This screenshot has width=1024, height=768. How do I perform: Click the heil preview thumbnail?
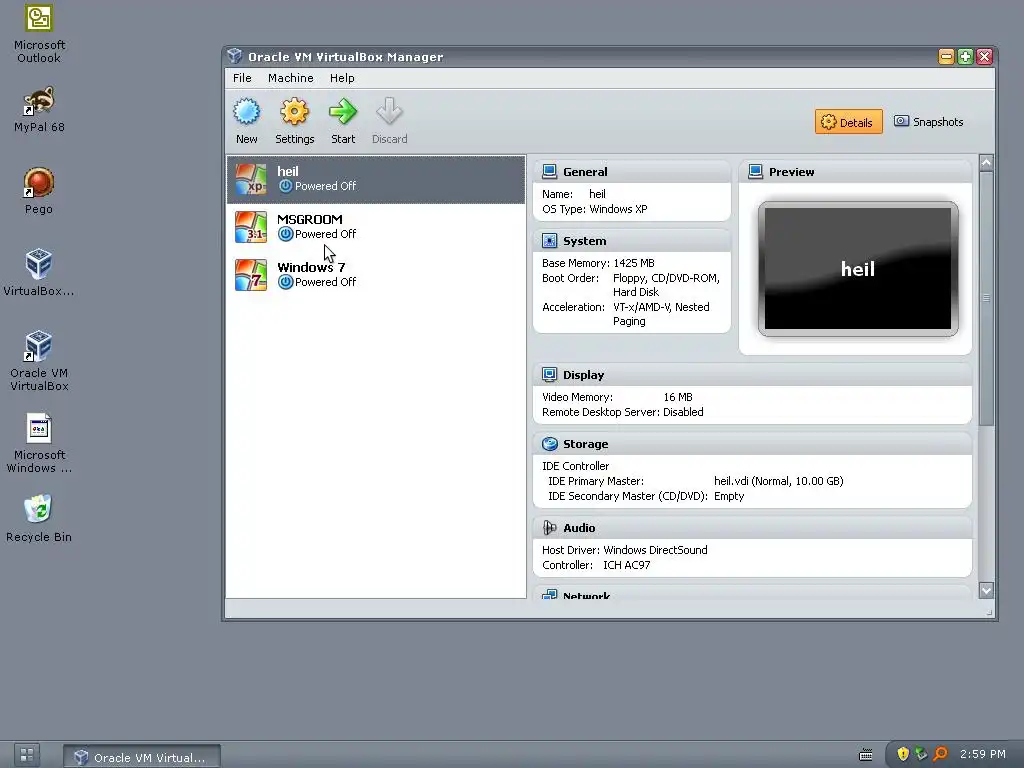click(x=857, y=268)
